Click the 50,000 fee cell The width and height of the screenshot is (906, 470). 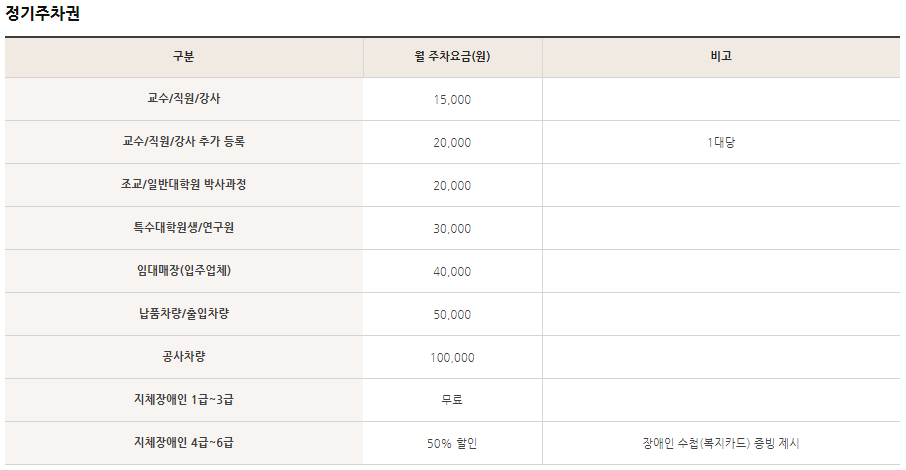tap(452, 314)
